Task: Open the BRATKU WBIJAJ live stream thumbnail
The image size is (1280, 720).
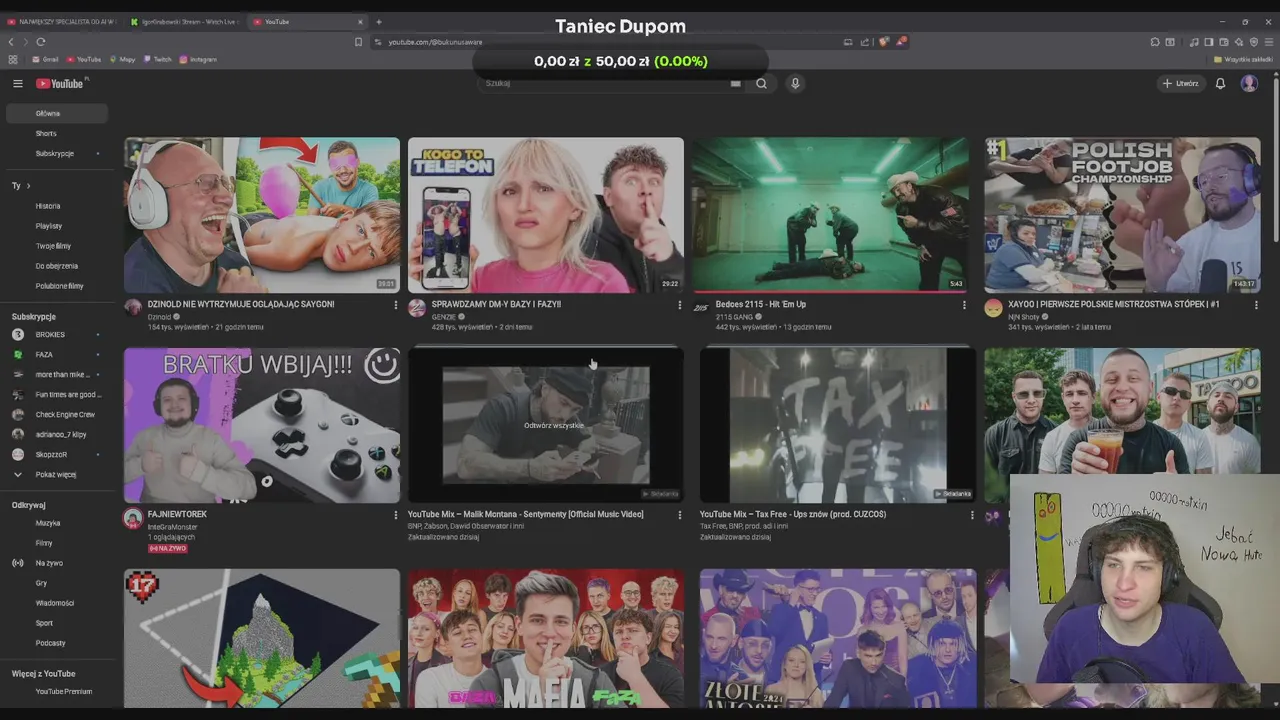Action: 262,425
